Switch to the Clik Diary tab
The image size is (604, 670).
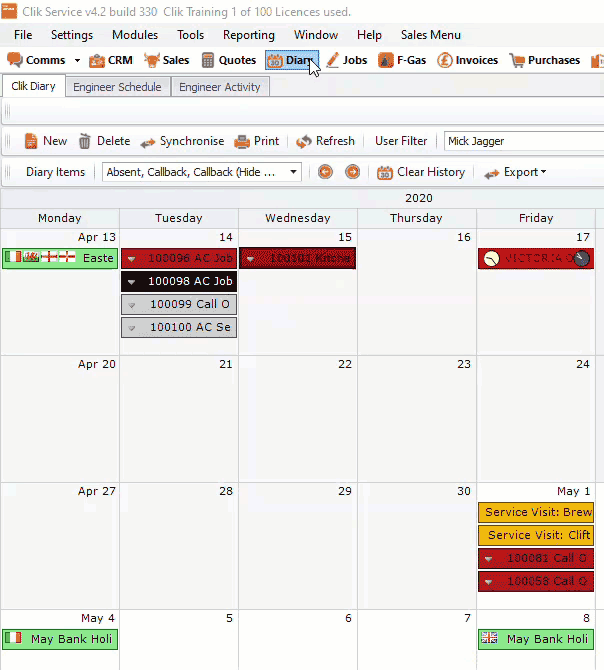[x=33, y=86]
